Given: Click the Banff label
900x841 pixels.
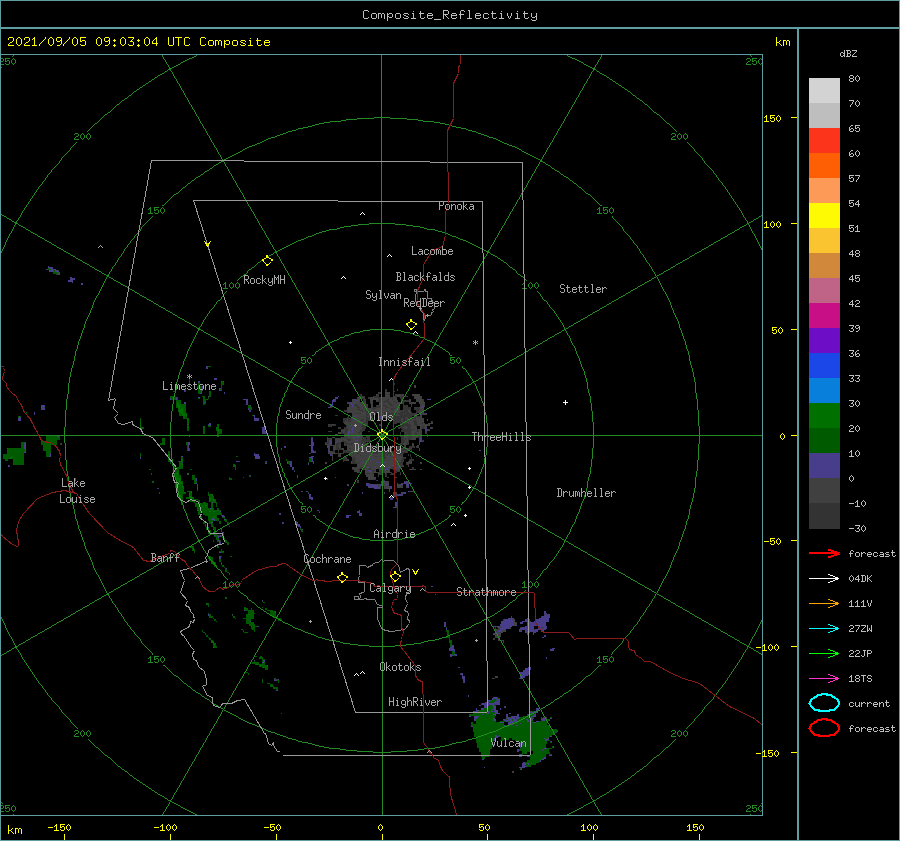Looking at the screenshot, I should point(165,557).
